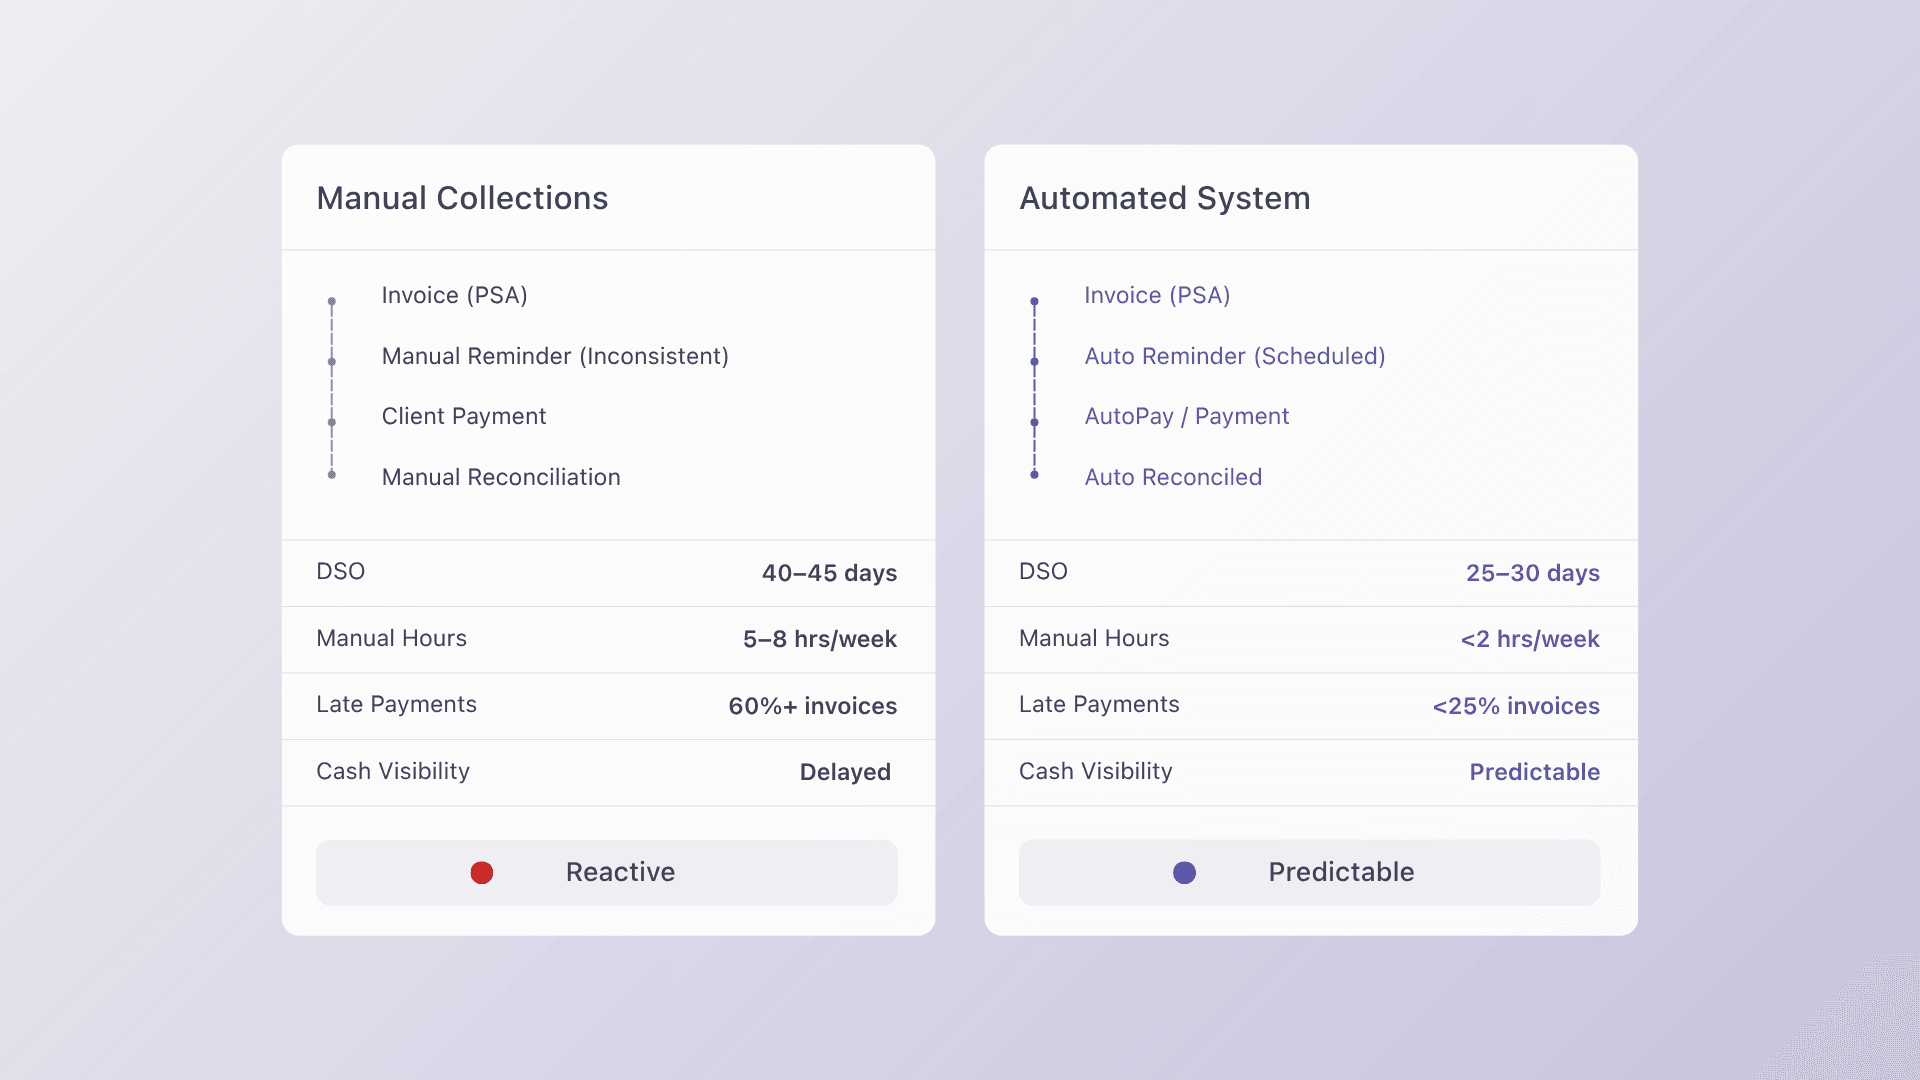
Task: Select the Delayed cash visibility value
Action: tap(845, 772)
